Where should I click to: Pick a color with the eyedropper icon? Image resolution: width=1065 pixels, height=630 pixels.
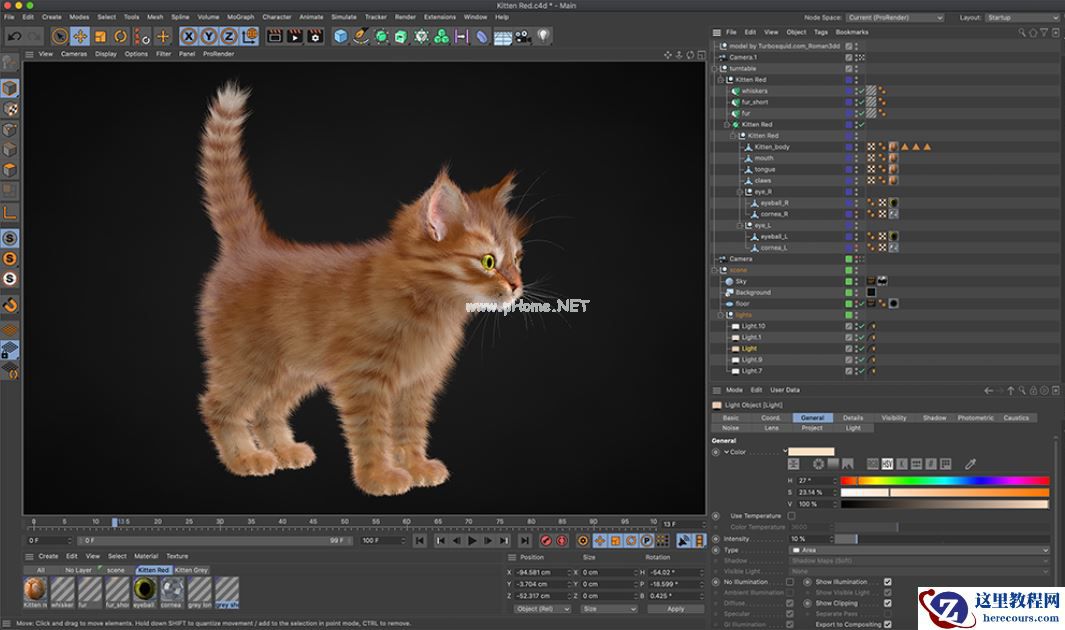(969, 464)
